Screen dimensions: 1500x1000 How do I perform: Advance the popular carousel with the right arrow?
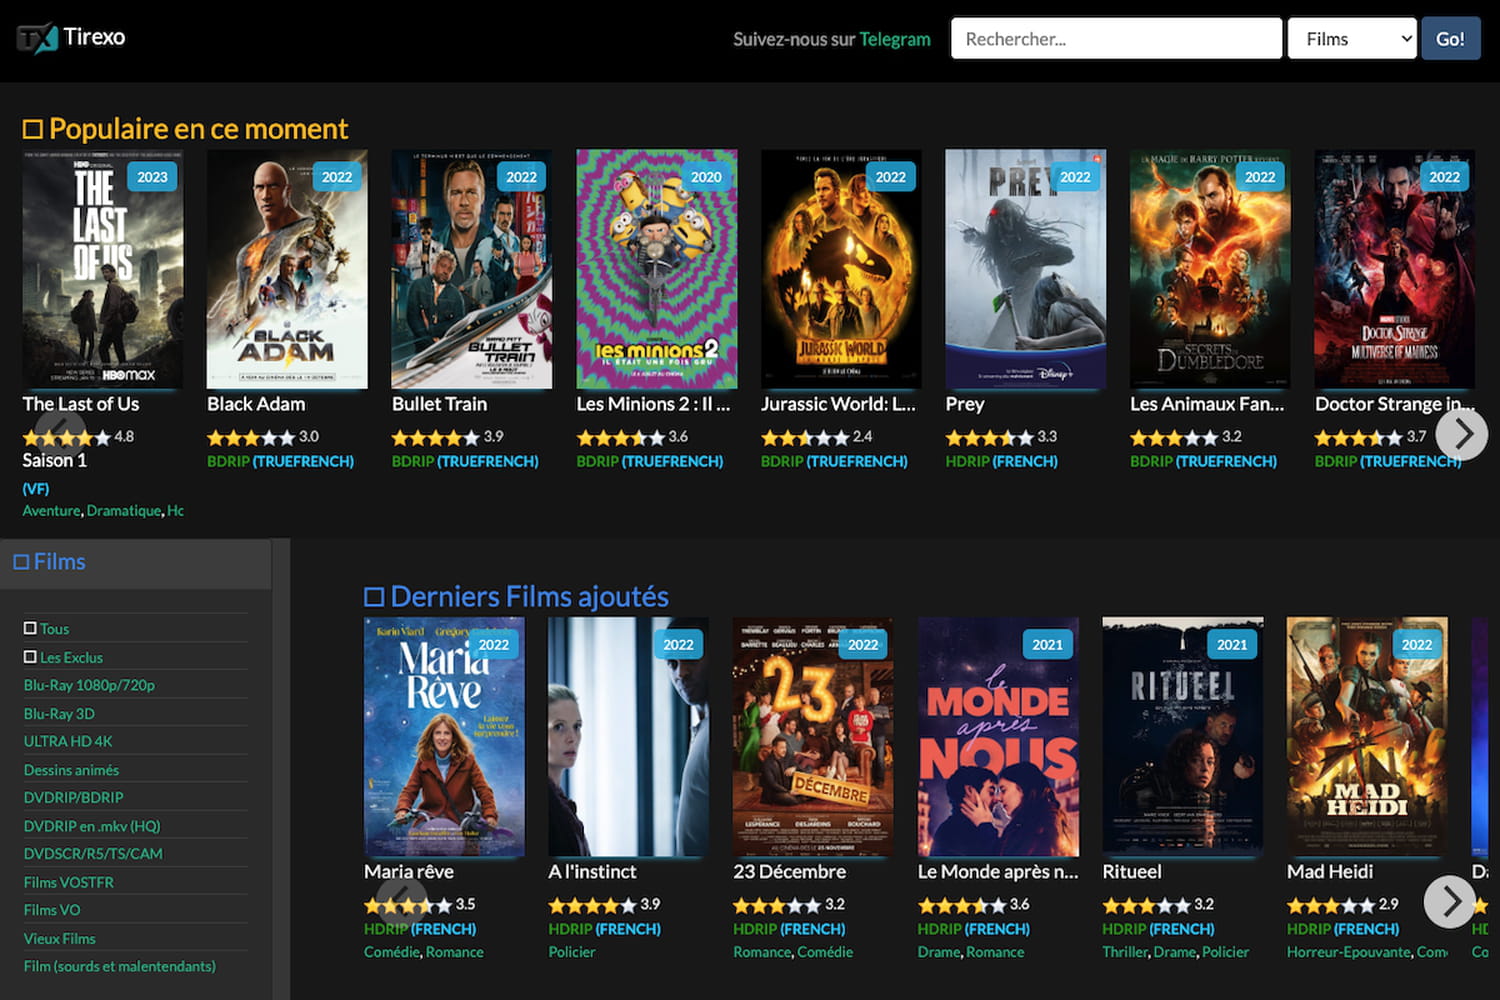coord(1462,434)
